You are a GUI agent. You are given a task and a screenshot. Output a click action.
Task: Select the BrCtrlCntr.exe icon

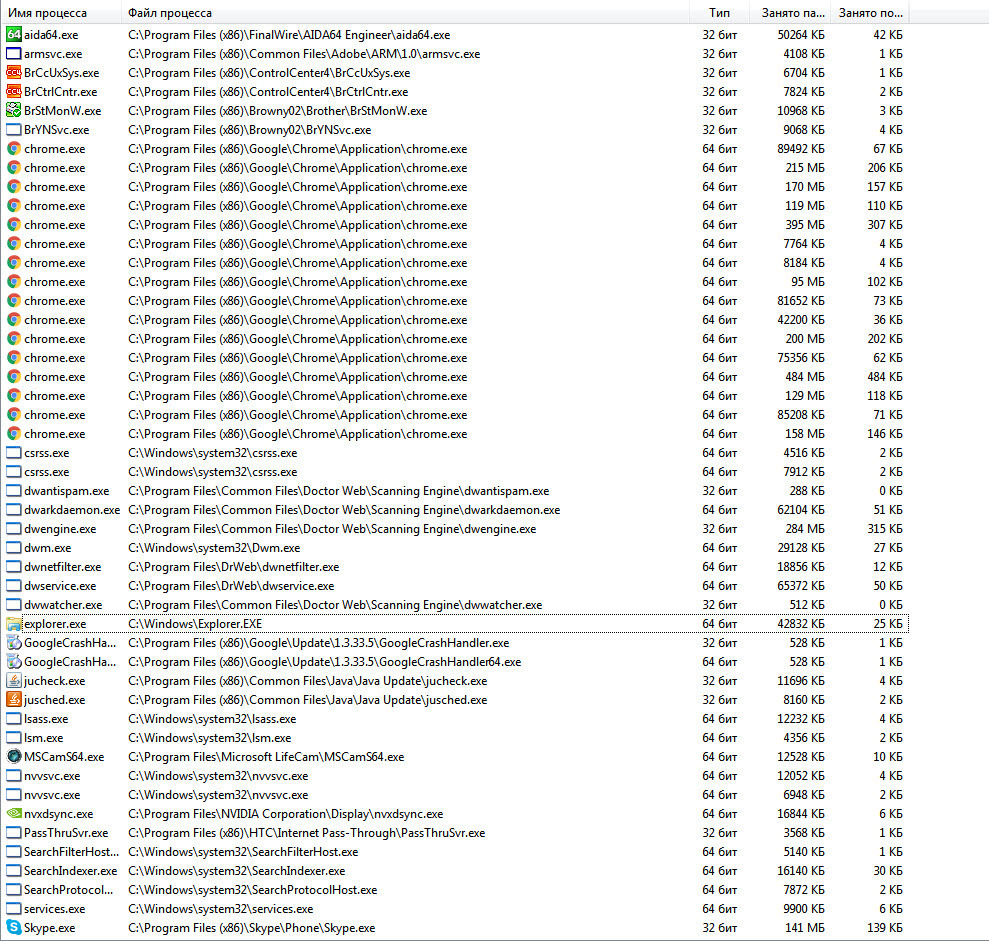coord(13,92)
